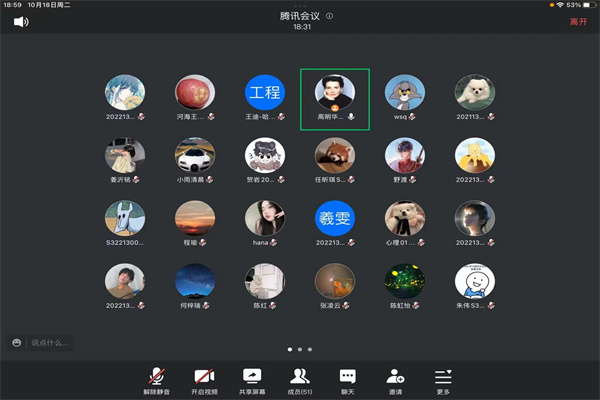Tap the blue 工程 avatar tile
The height and width of the screenshot is (400, 600).
point(265,93)
